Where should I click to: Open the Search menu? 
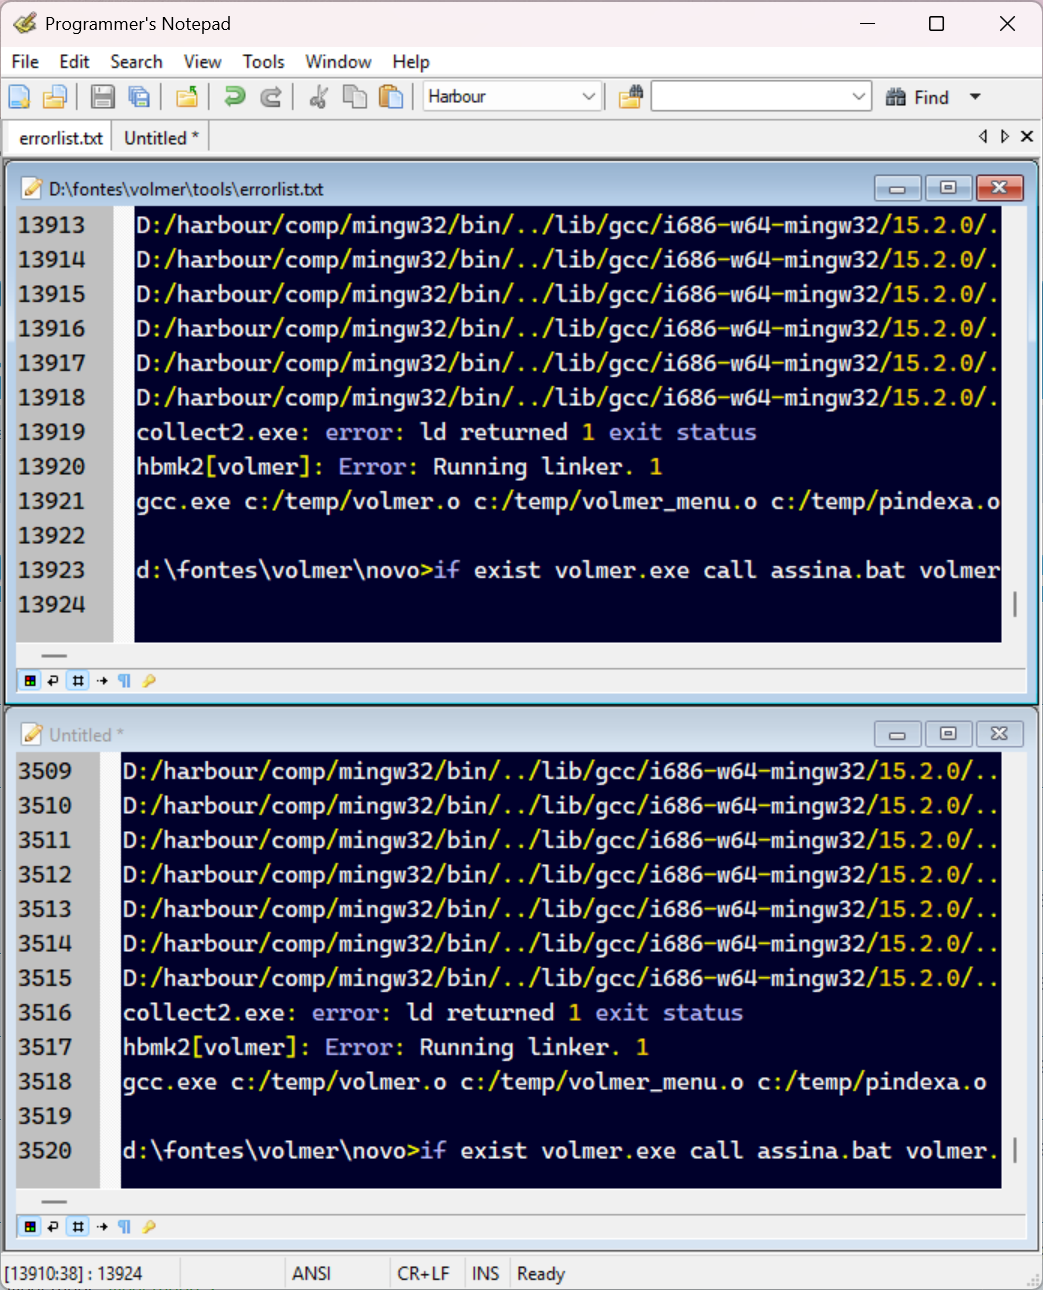pos(136,62)
